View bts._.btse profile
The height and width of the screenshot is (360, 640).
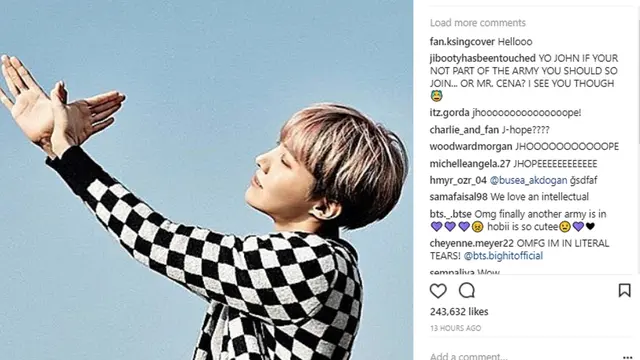click(451, 214)
